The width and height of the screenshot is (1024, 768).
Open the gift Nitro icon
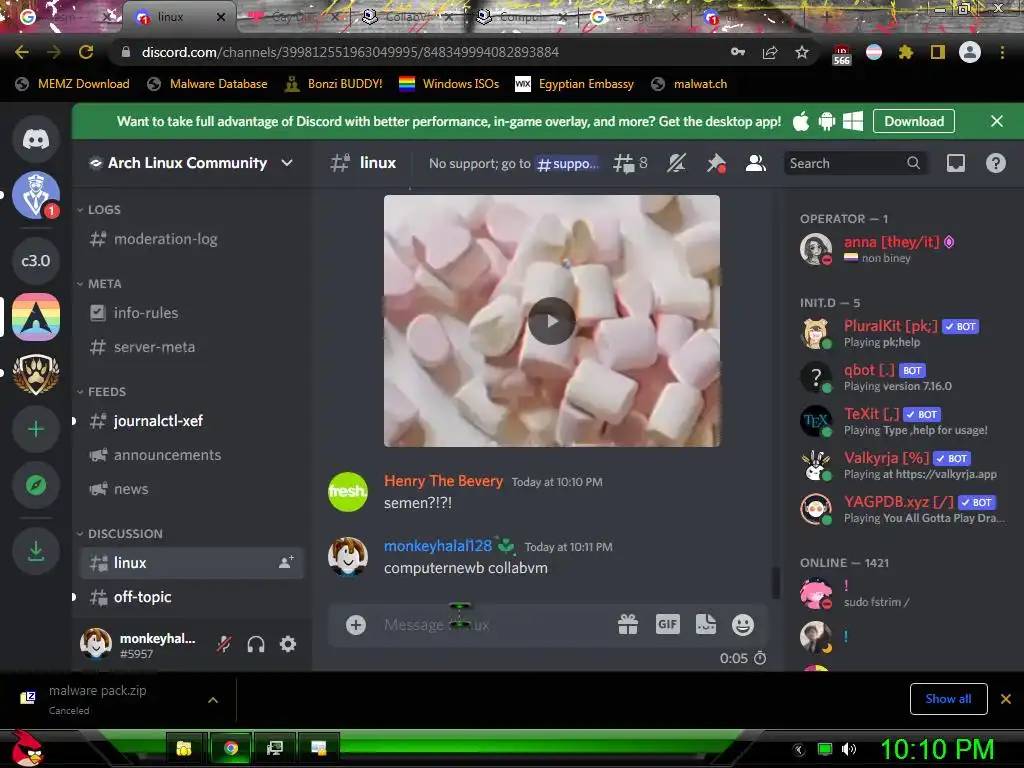click(628, 625)
